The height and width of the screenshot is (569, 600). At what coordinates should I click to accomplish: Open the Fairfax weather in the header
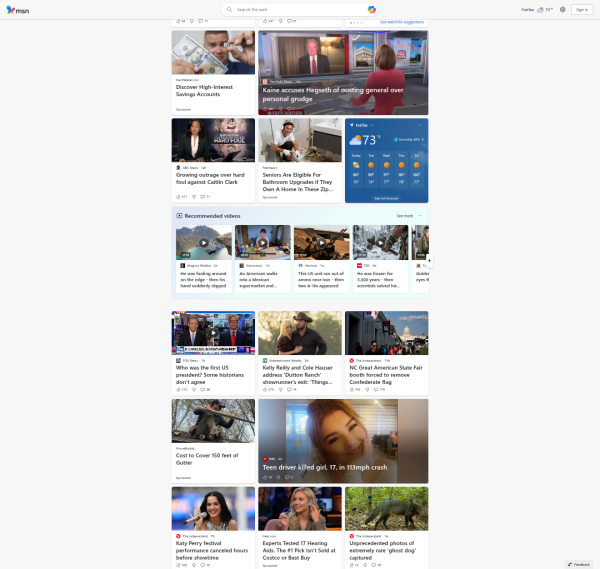537,10
